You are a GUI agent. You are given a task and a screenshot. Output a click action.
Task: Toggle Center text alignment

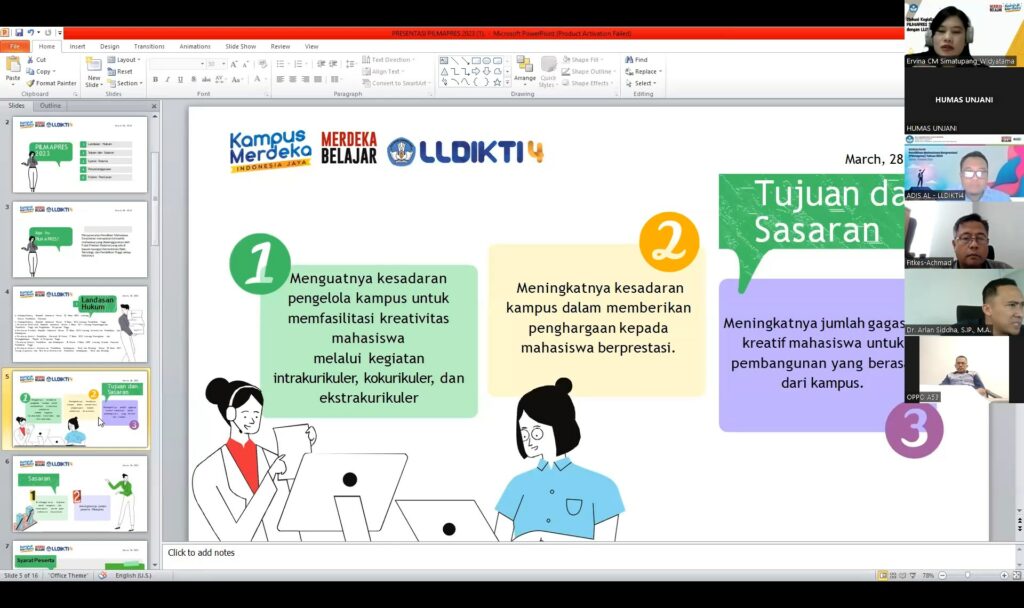[x=293, y=80]
